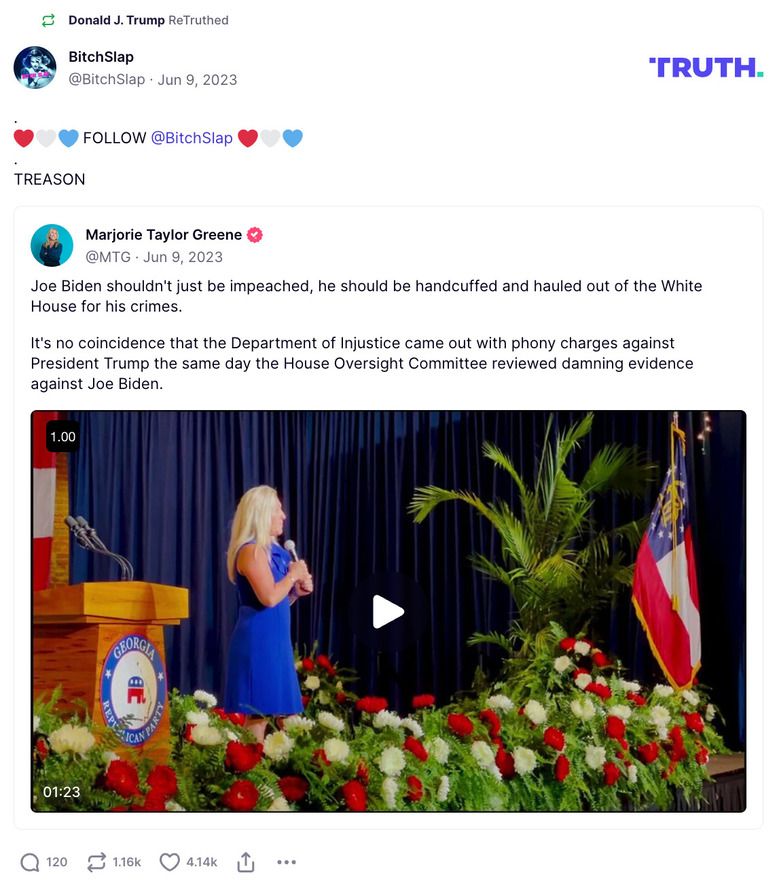Click the Jun 9, 2023 post timestamp
The image size is (777, 886).
(x=197, y=80)
